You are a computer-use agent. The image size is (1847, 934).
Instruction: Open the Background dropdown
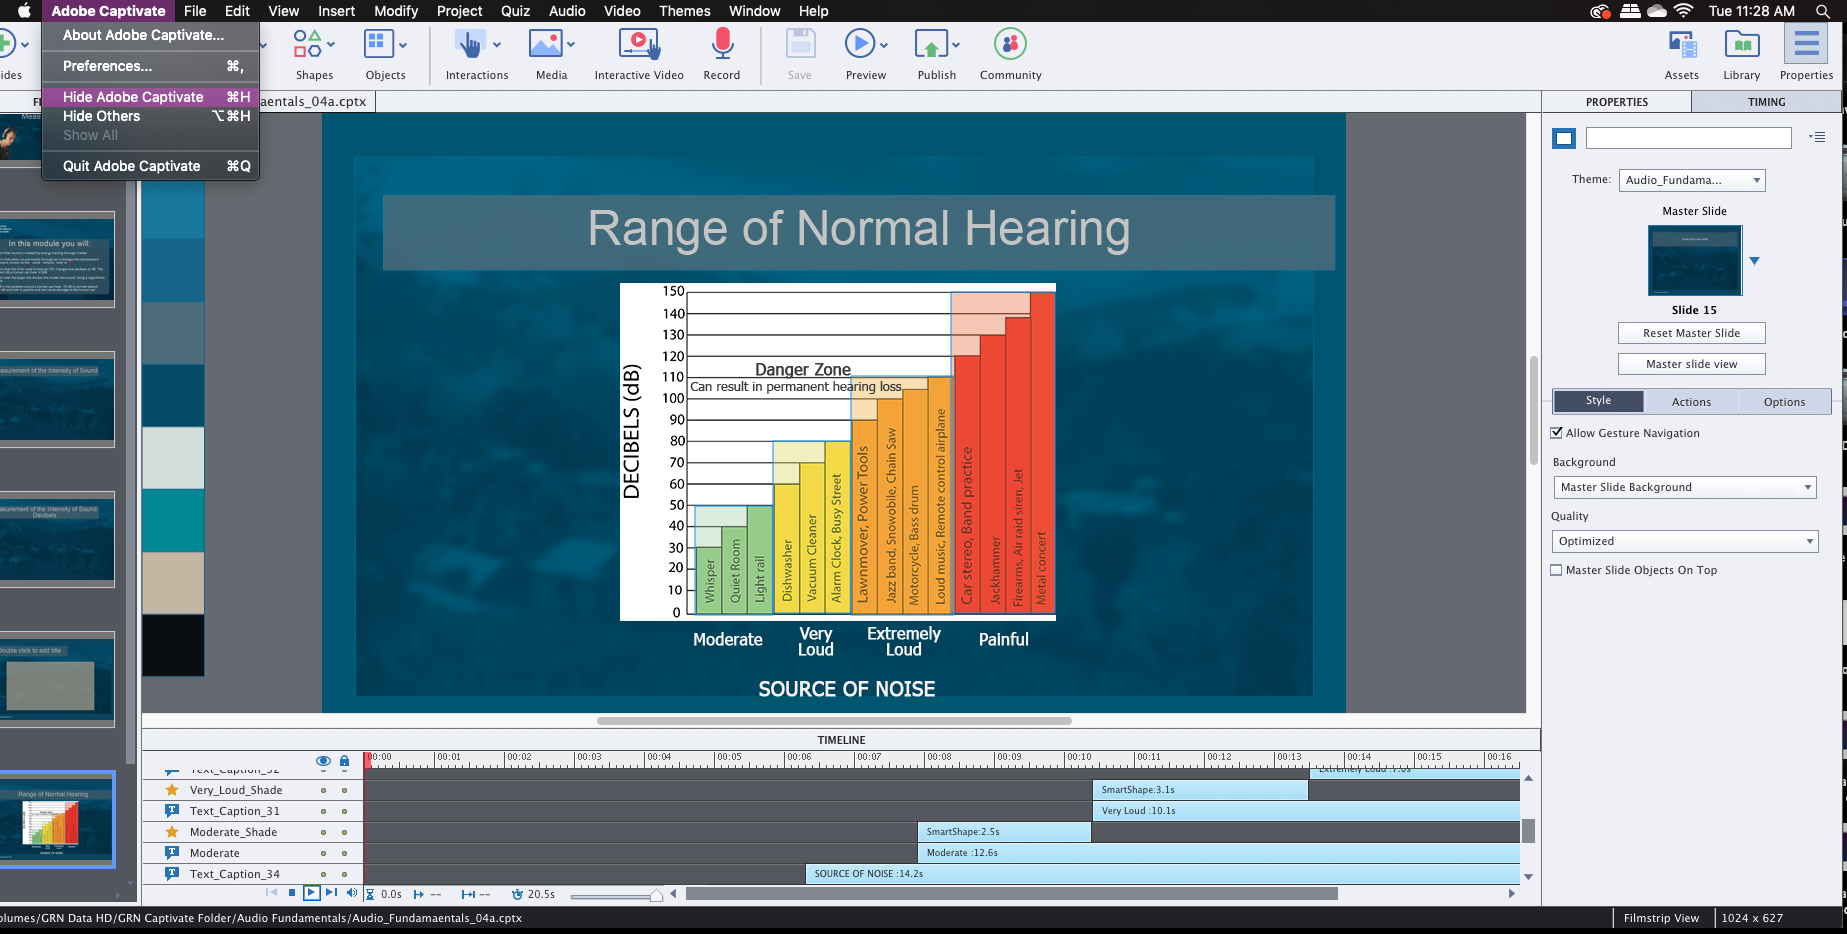click(x=1684, y=487)
